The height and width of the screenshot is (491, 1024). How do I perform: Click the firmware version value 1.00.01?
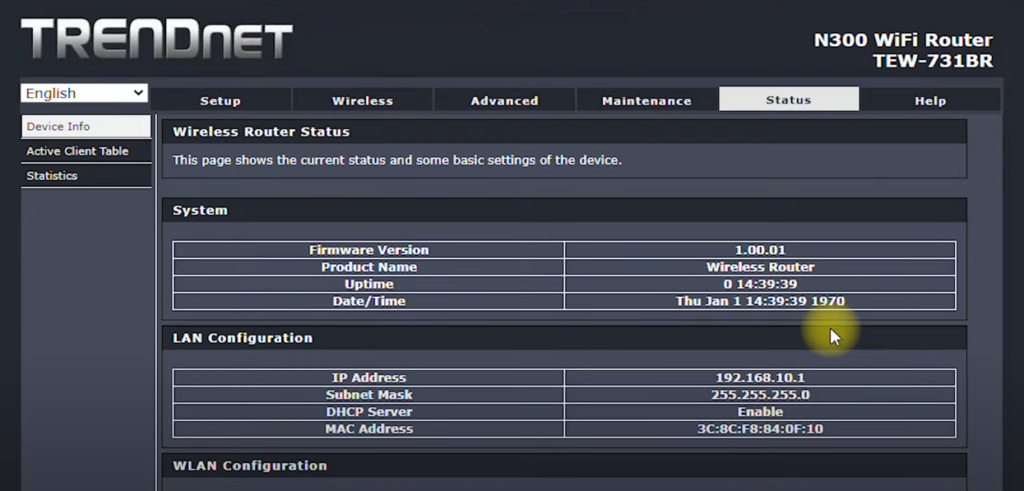[760, 250]
